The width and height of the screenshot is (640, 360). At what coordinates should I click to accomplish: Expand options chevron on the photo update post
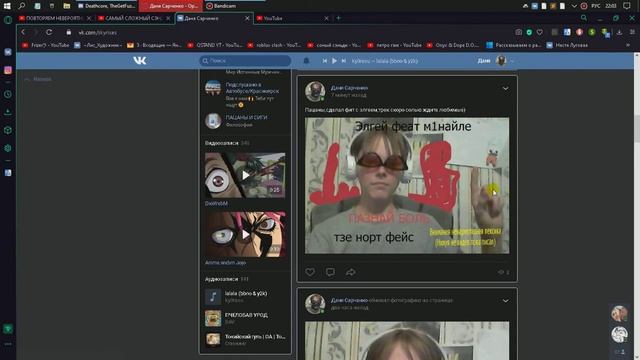coord(505,301)
